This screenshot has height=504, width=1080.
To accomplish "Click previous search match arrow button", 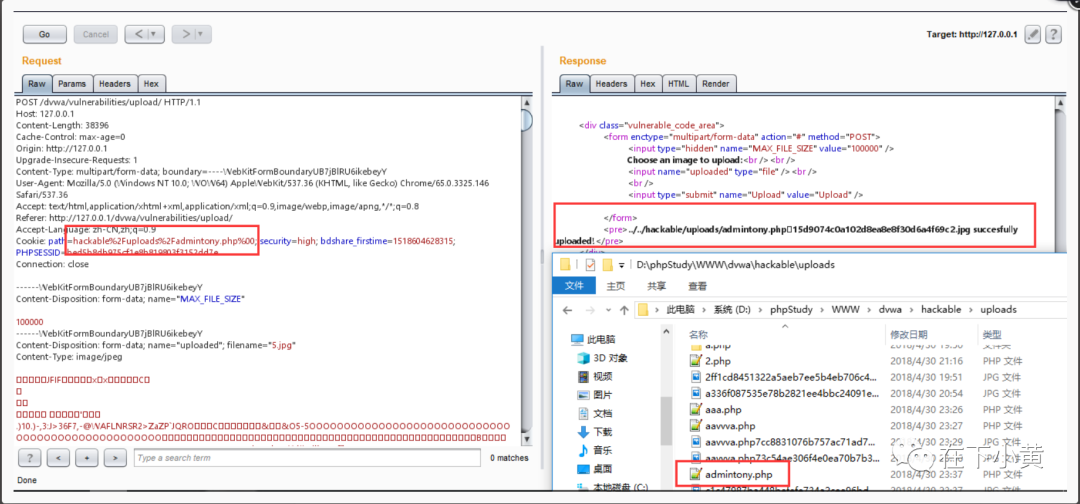I will (x=59, y=457).
